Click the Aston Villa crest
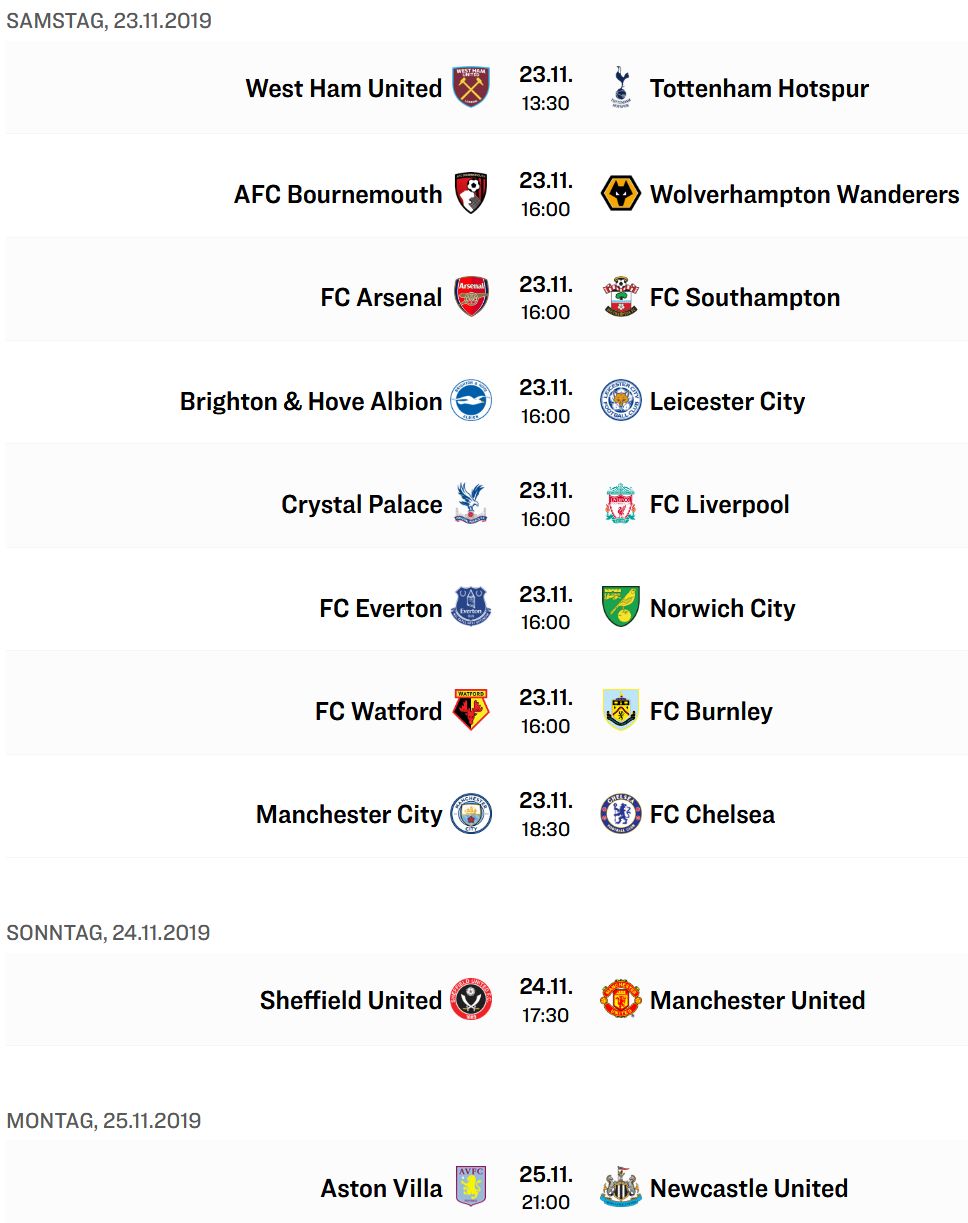The image size is (968, 1223). click(471, 1188)
